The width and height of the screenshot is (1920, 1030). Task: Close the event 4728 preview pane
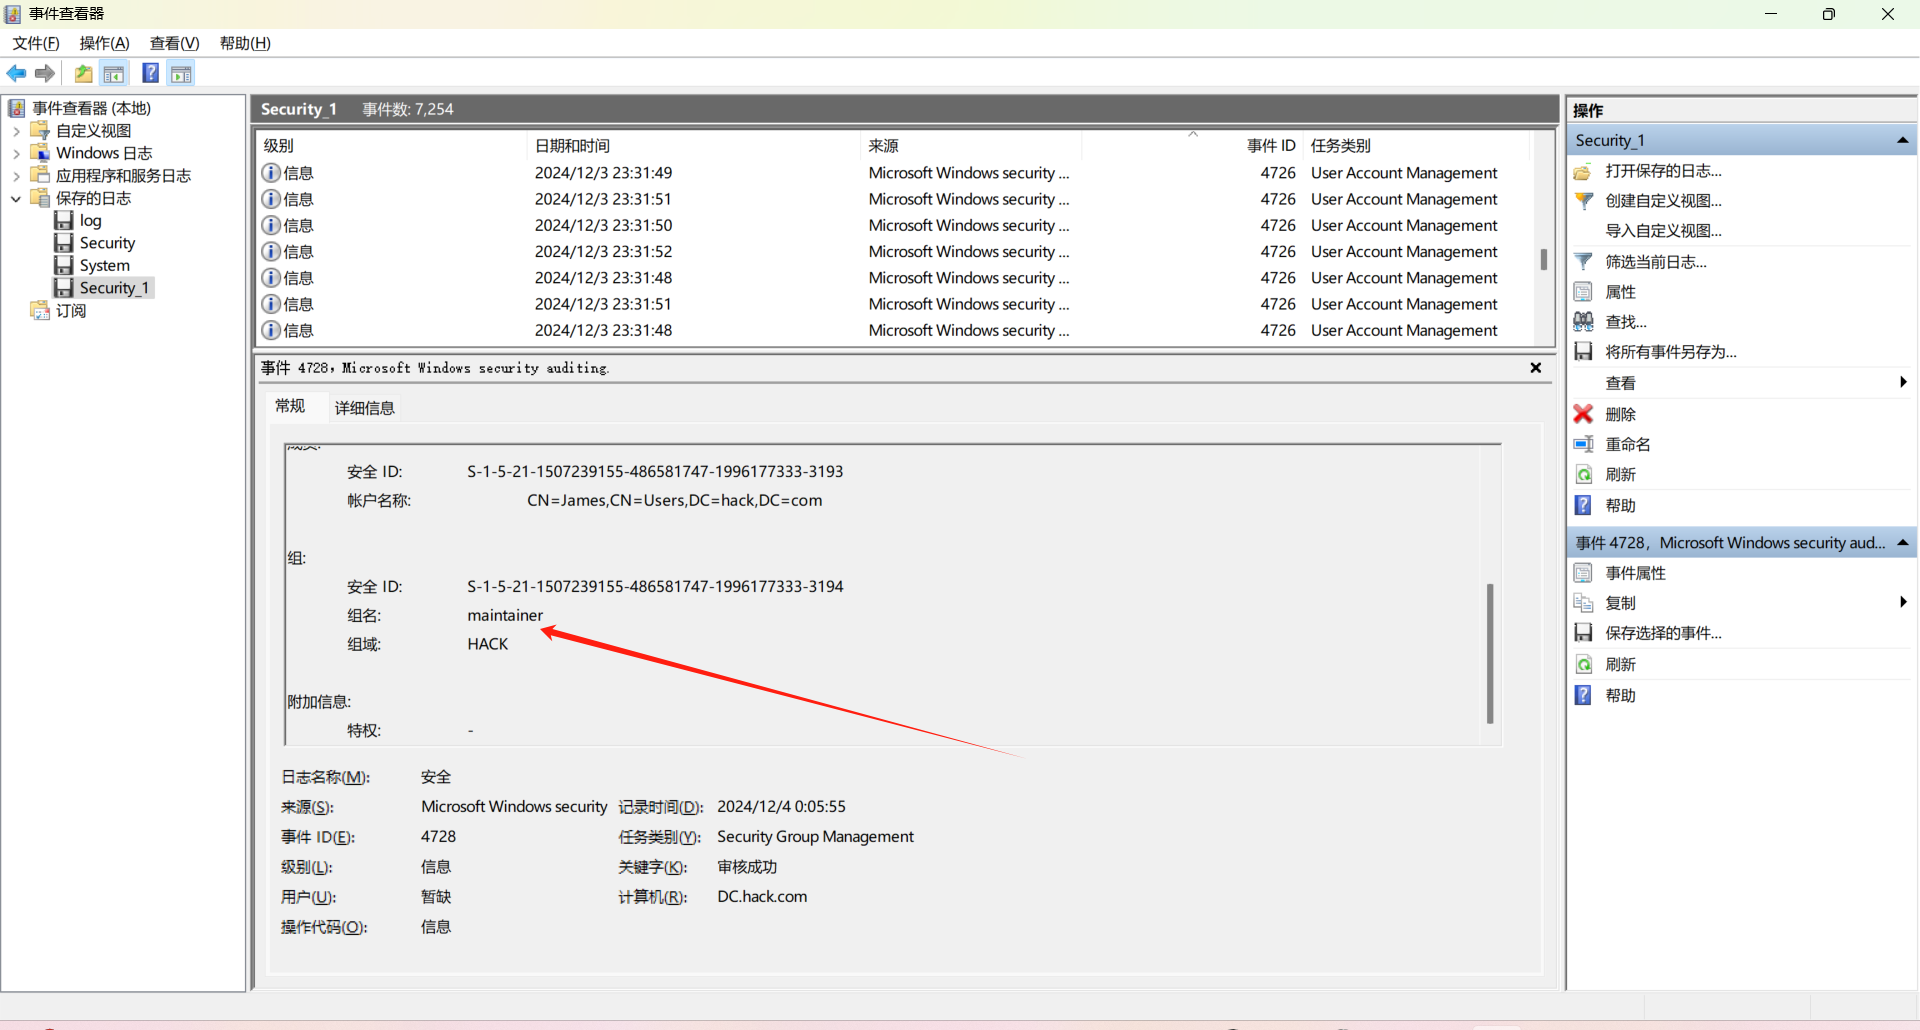point(1535,368)
